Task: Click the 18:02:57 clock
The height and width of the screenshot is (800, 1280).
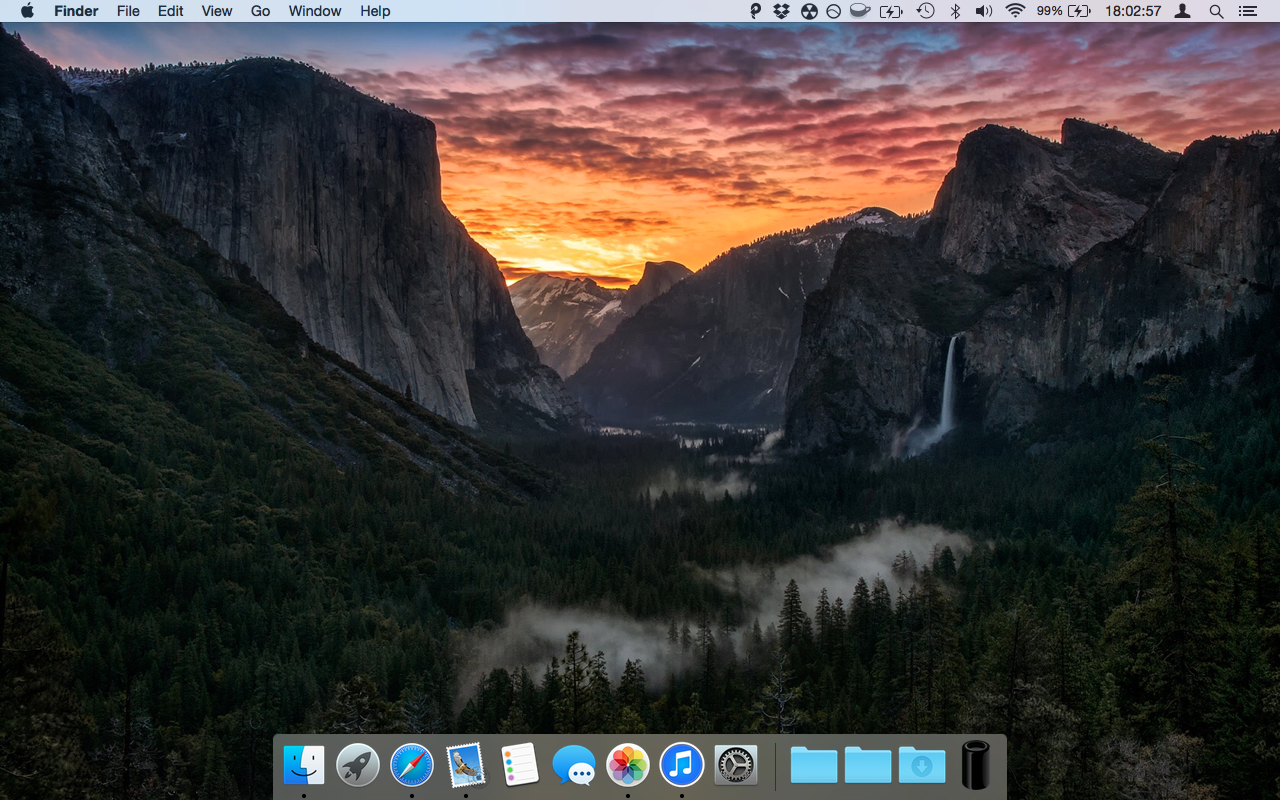Action: [1133, 11]
